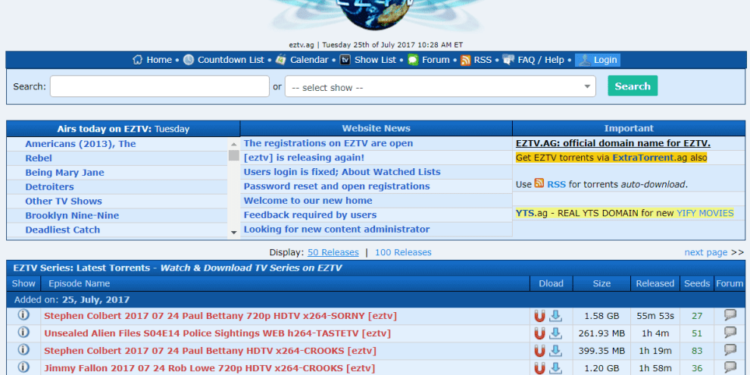Click the Home house icon in navigation
Viewport: 750px width, 375px height.
[x=138, y=60]
